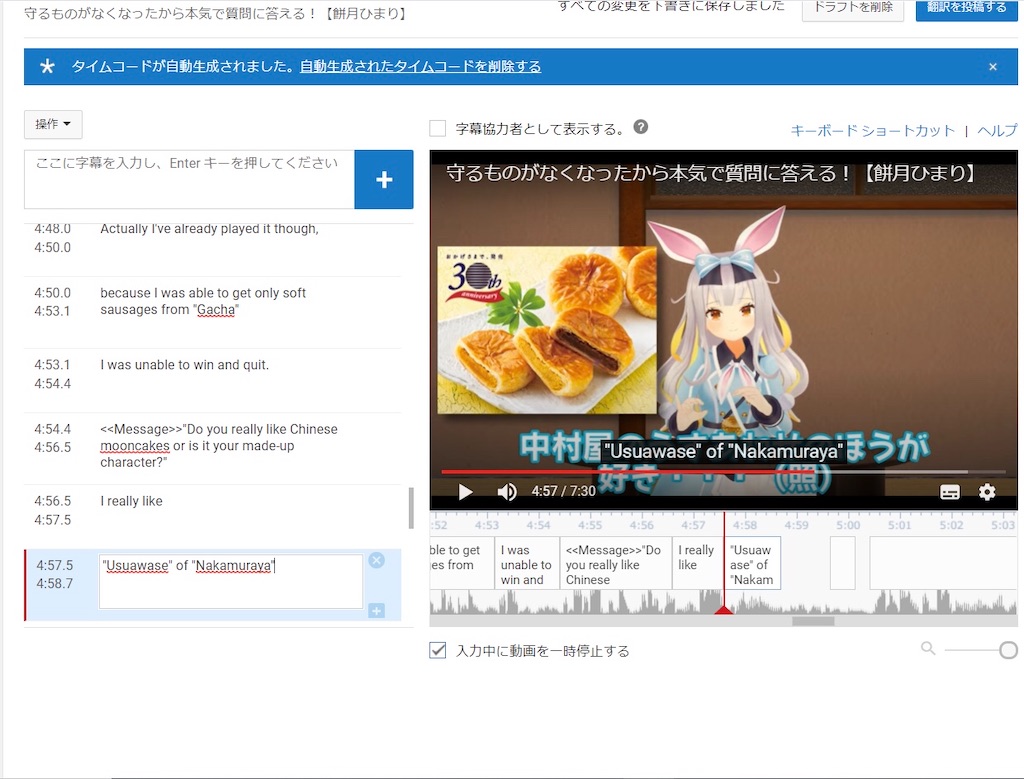Select "Actually I've already played it" row
The width and height of the screenshot is (1024, 779).
click(x=212, y=249)
